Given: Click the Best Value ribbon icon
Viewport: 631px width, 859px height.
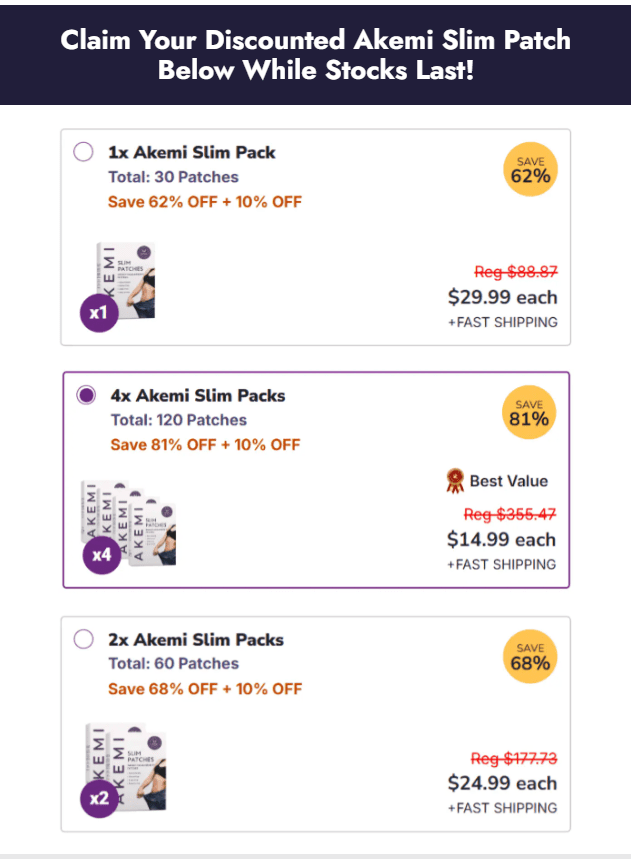Looking at the screenshot, I should click(455, 480).
